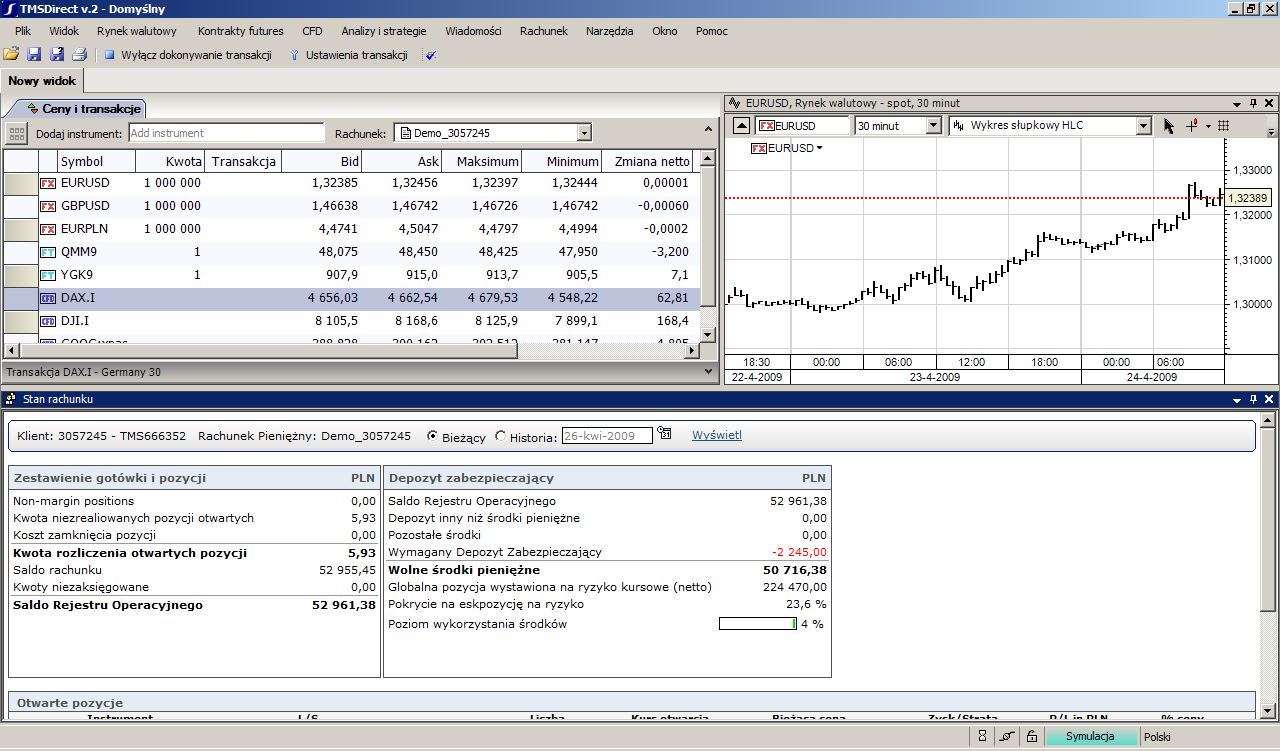
Task: Click the price table vertical scrollbar down arrow
Action: 708,334
